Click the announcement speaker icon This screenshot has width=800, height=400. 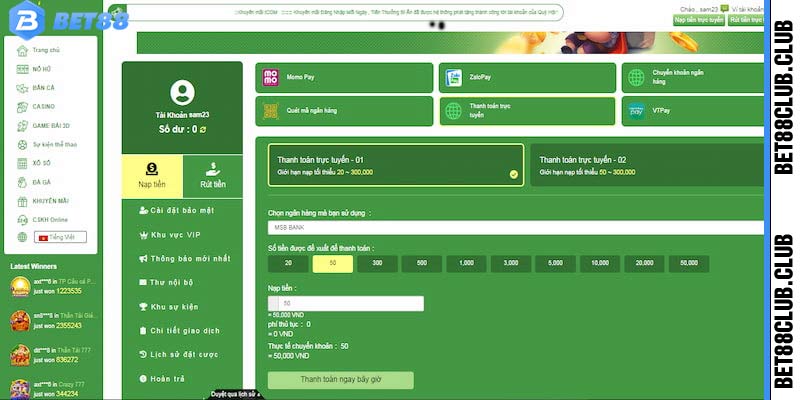(x=117, y=12)
